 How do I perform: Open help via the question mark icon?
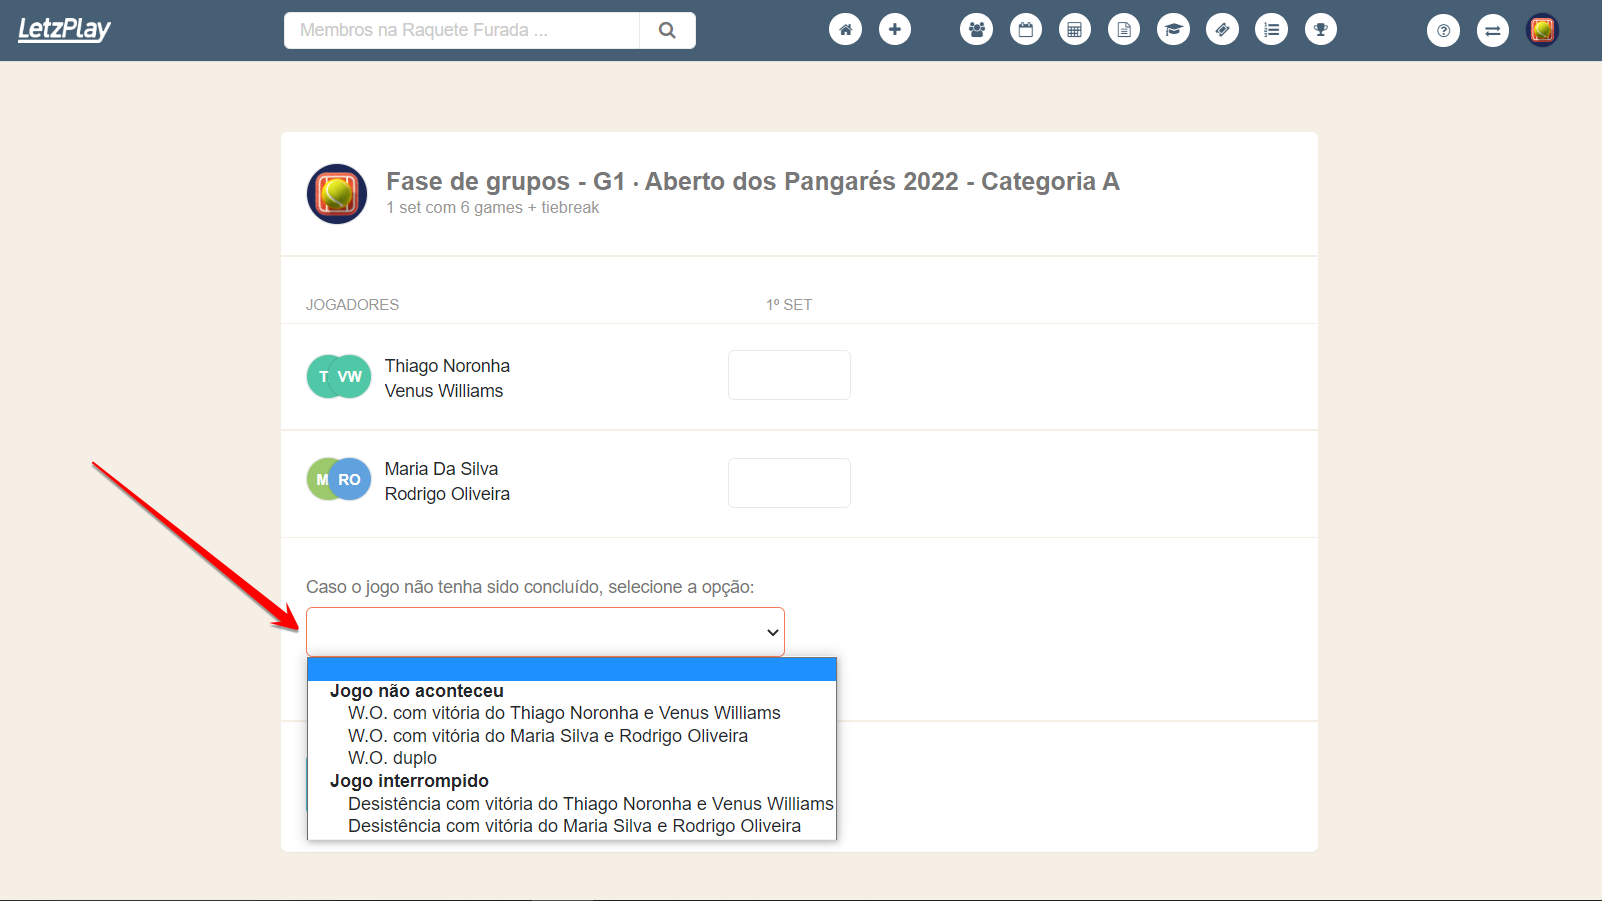(x=1443, y=30)
